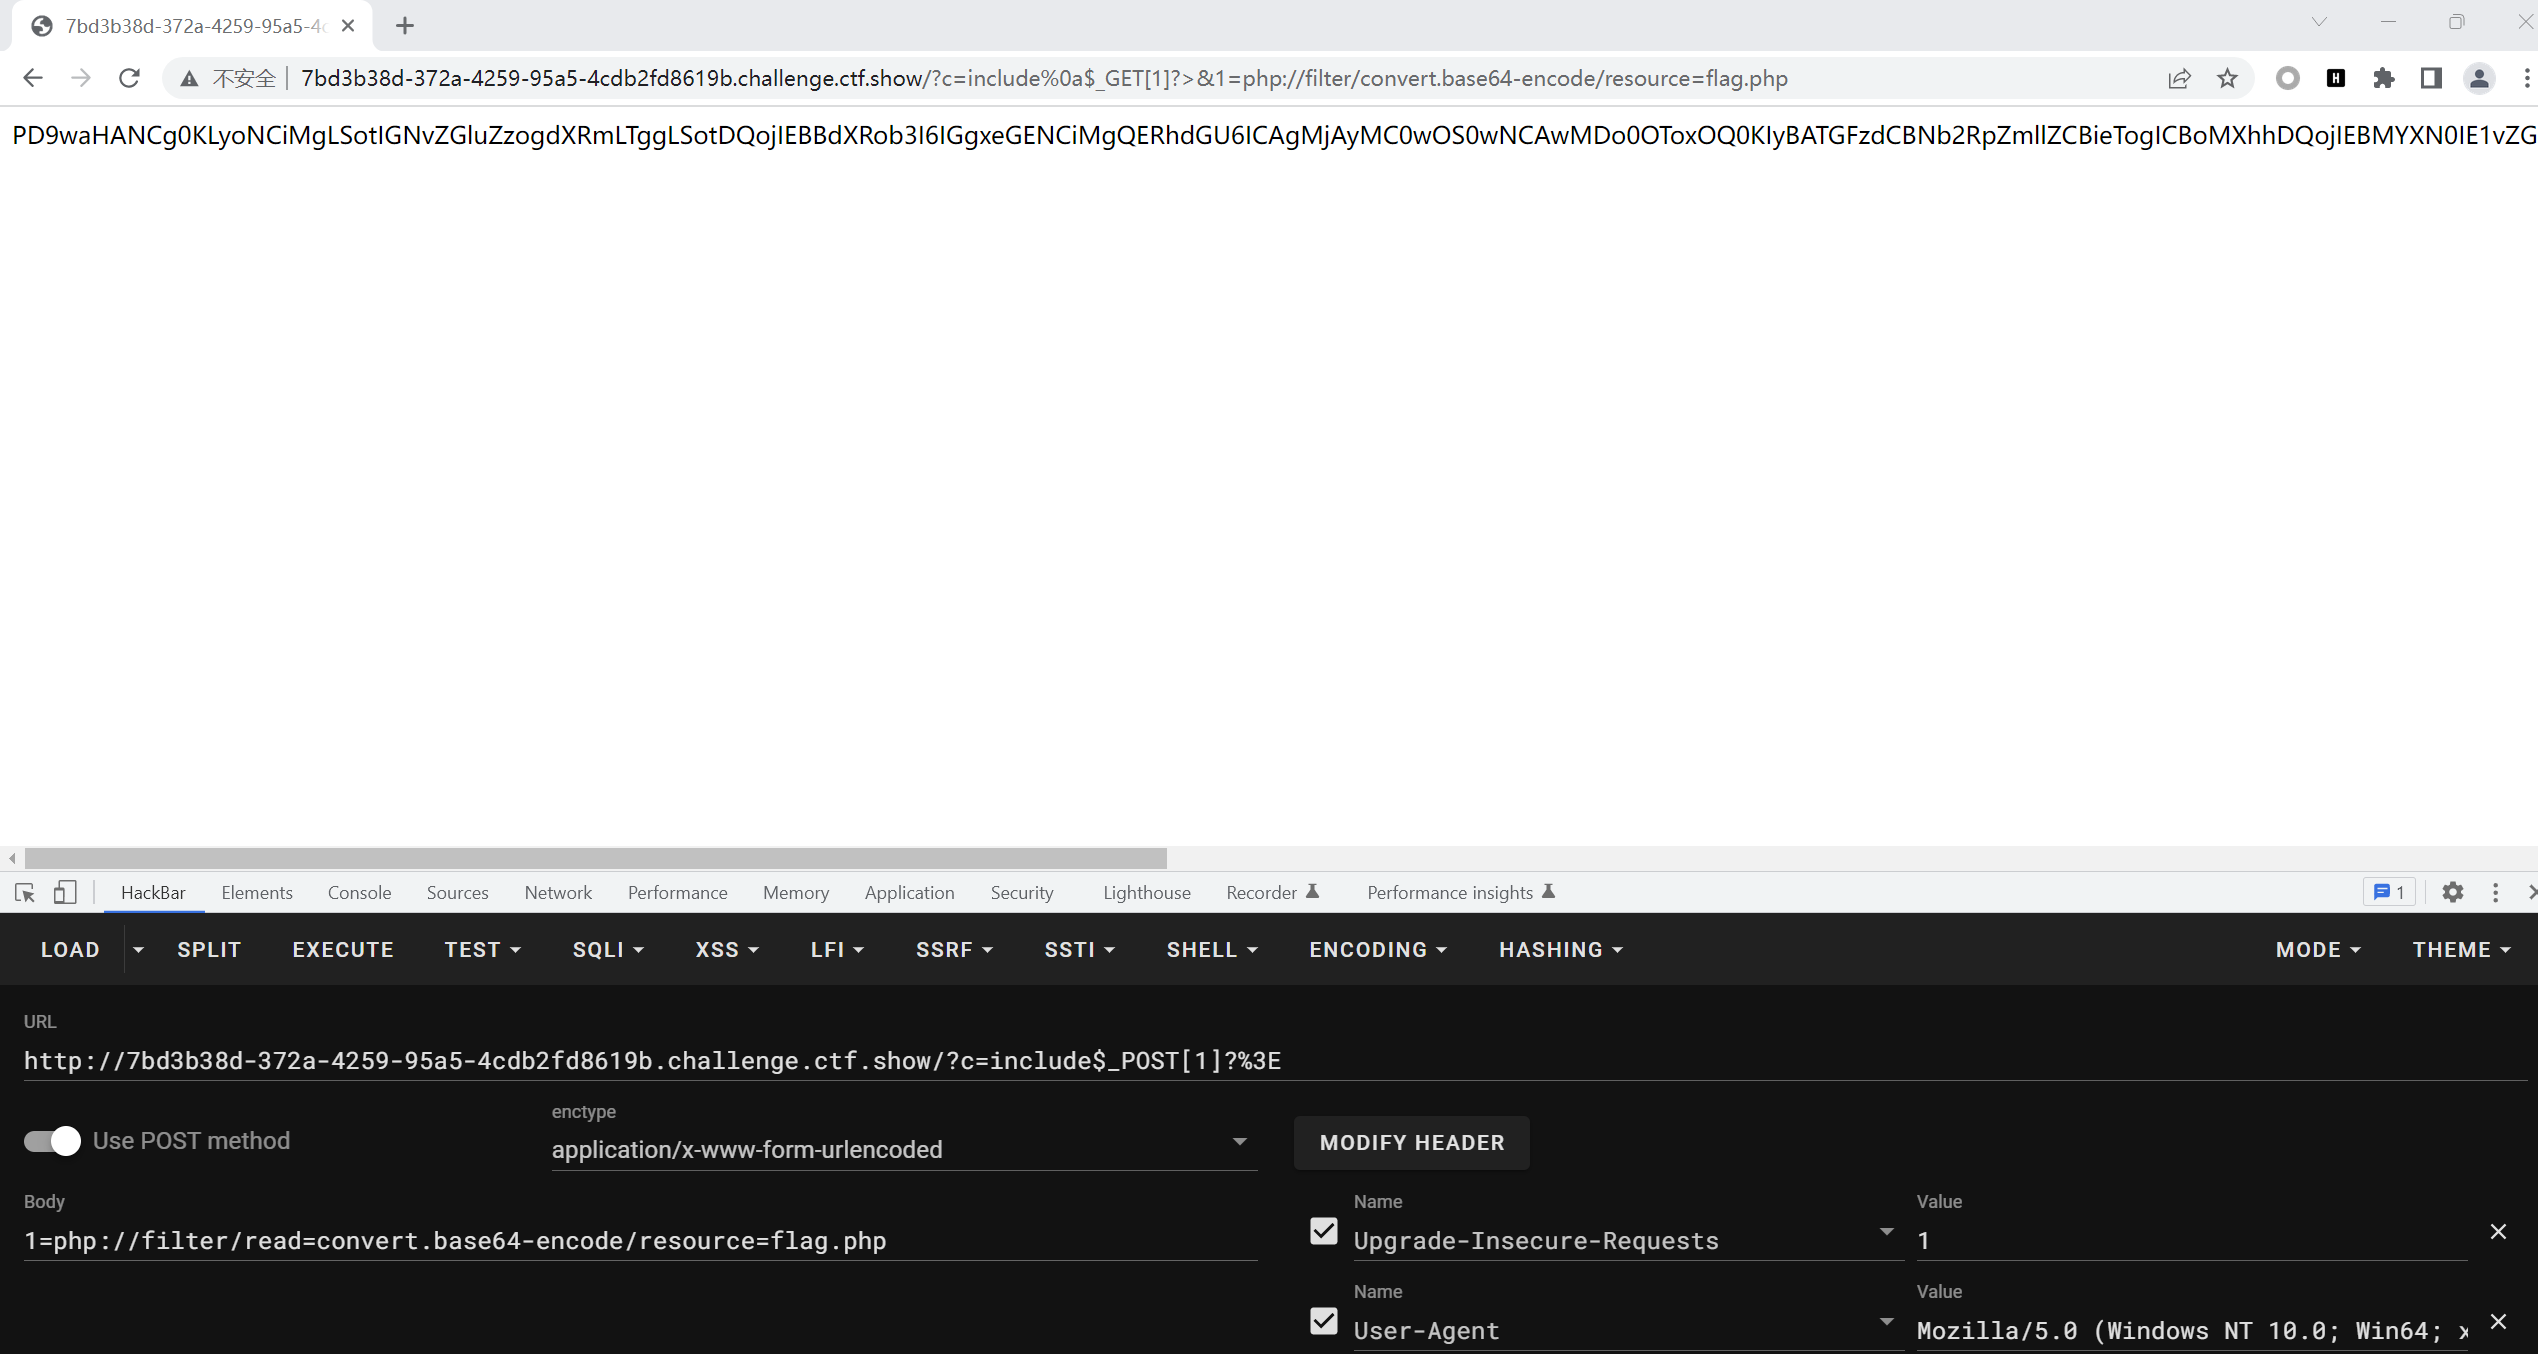The image size is (2538, 1354).
Task: Switch to the Network tab
Action: (557, 892)
